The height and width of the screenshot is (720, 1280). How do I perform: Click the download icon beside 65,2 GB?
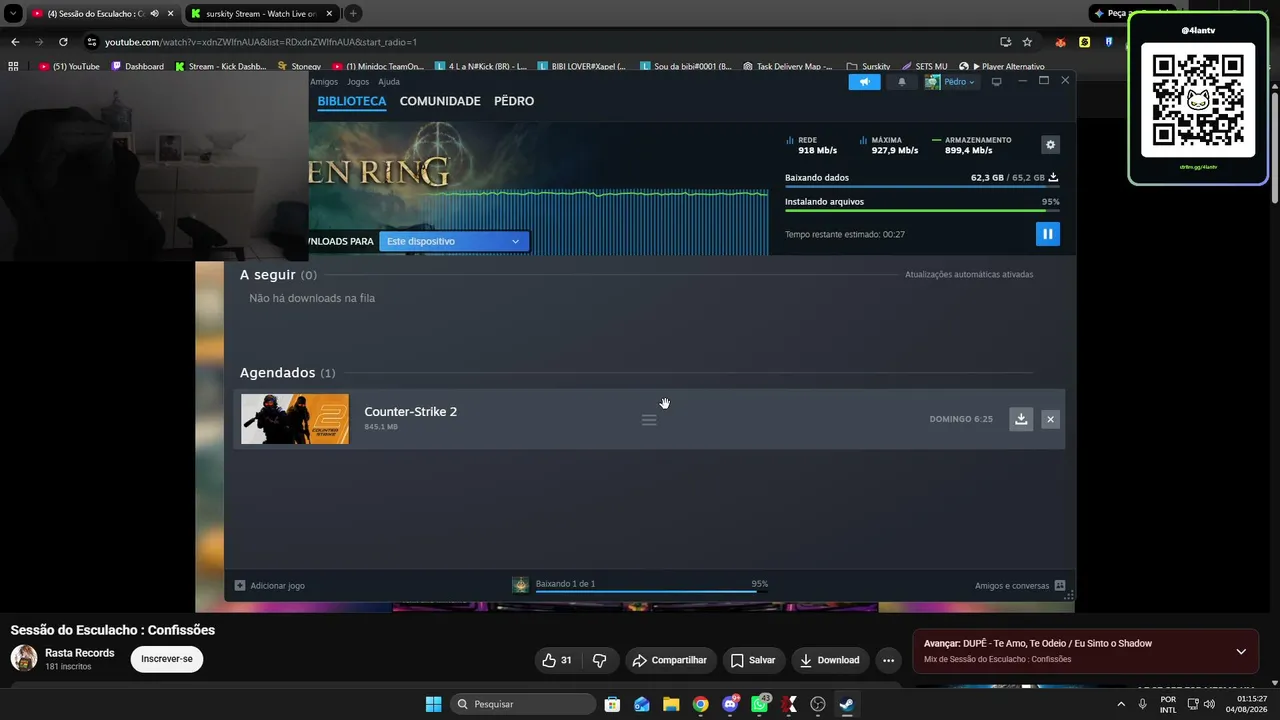[1053, 177]
